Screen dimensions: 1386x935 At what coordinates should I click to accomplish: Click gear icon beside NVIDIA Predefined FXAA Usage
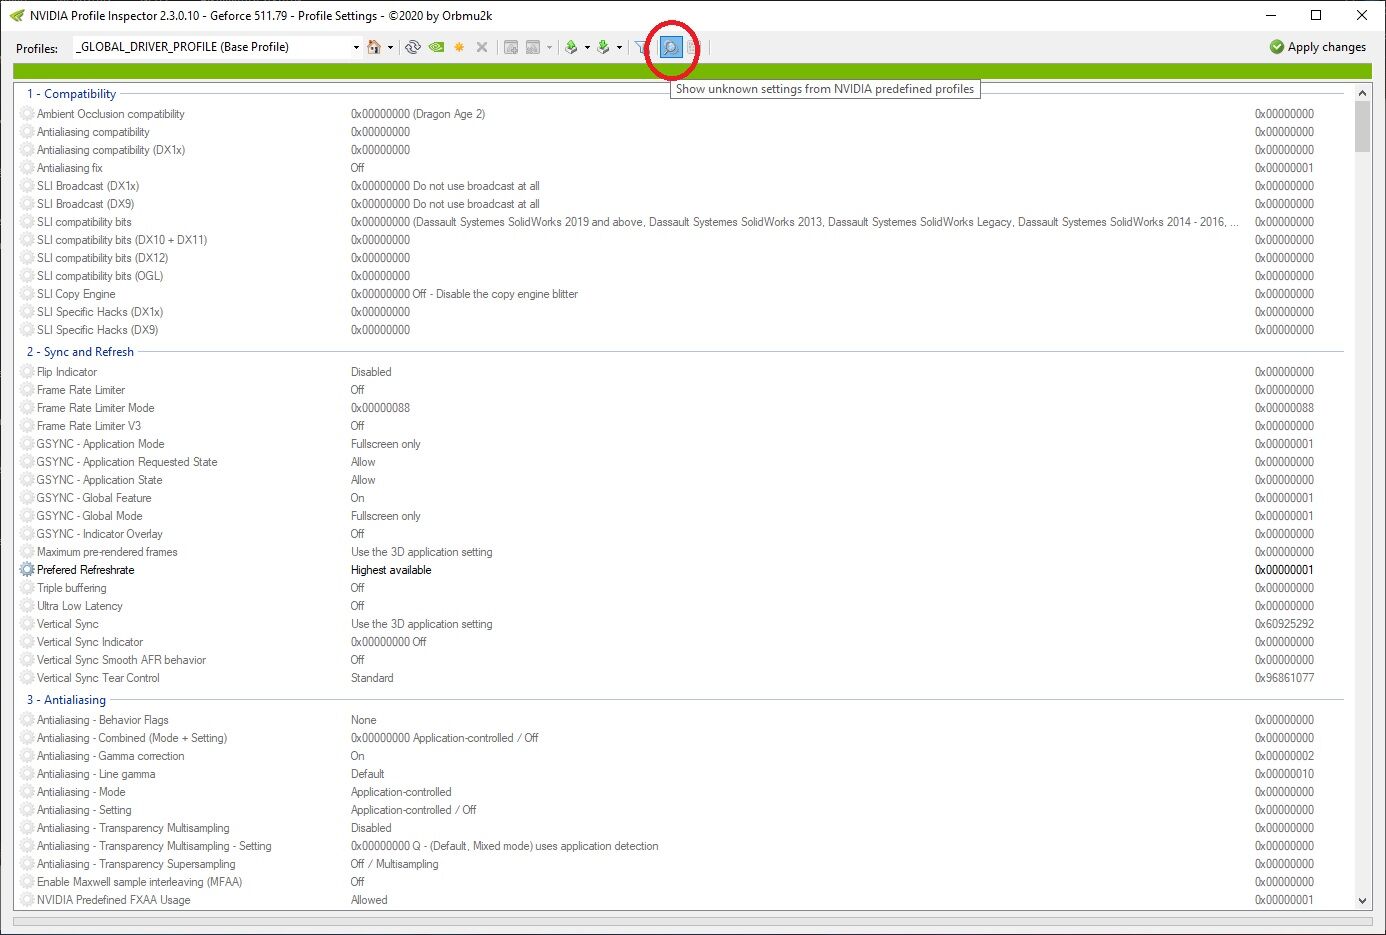(x=27, y=900)
